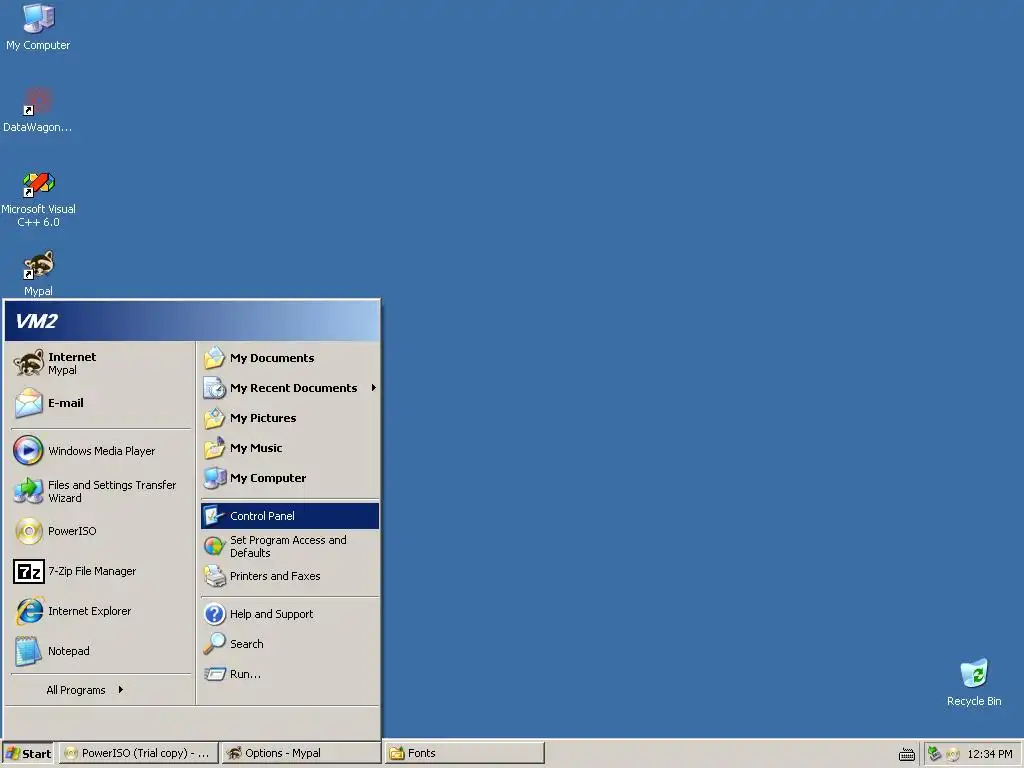Select Microsoft Visual C++ 6.0 desktop shortcut

pyautogui.click(x=38, y=199)
